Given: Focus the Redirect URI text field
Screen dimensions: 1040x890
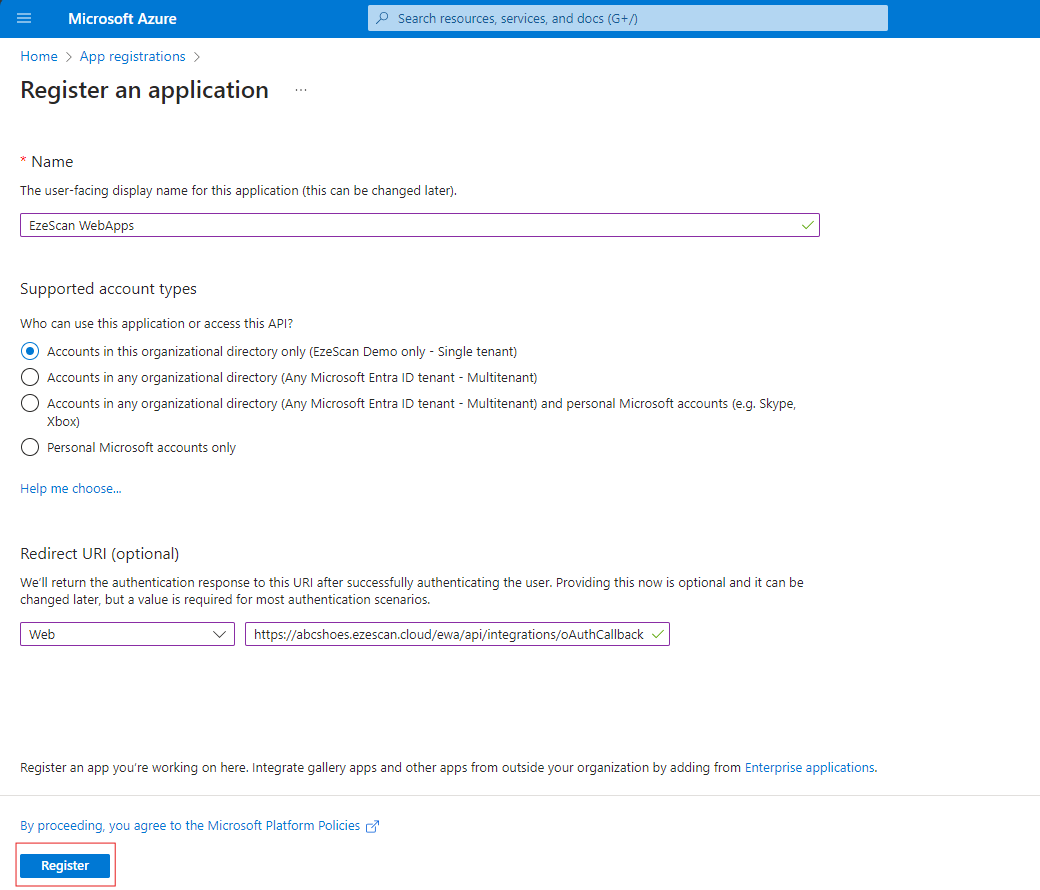Looking at the screenshot, I should [x=448, y=634].
